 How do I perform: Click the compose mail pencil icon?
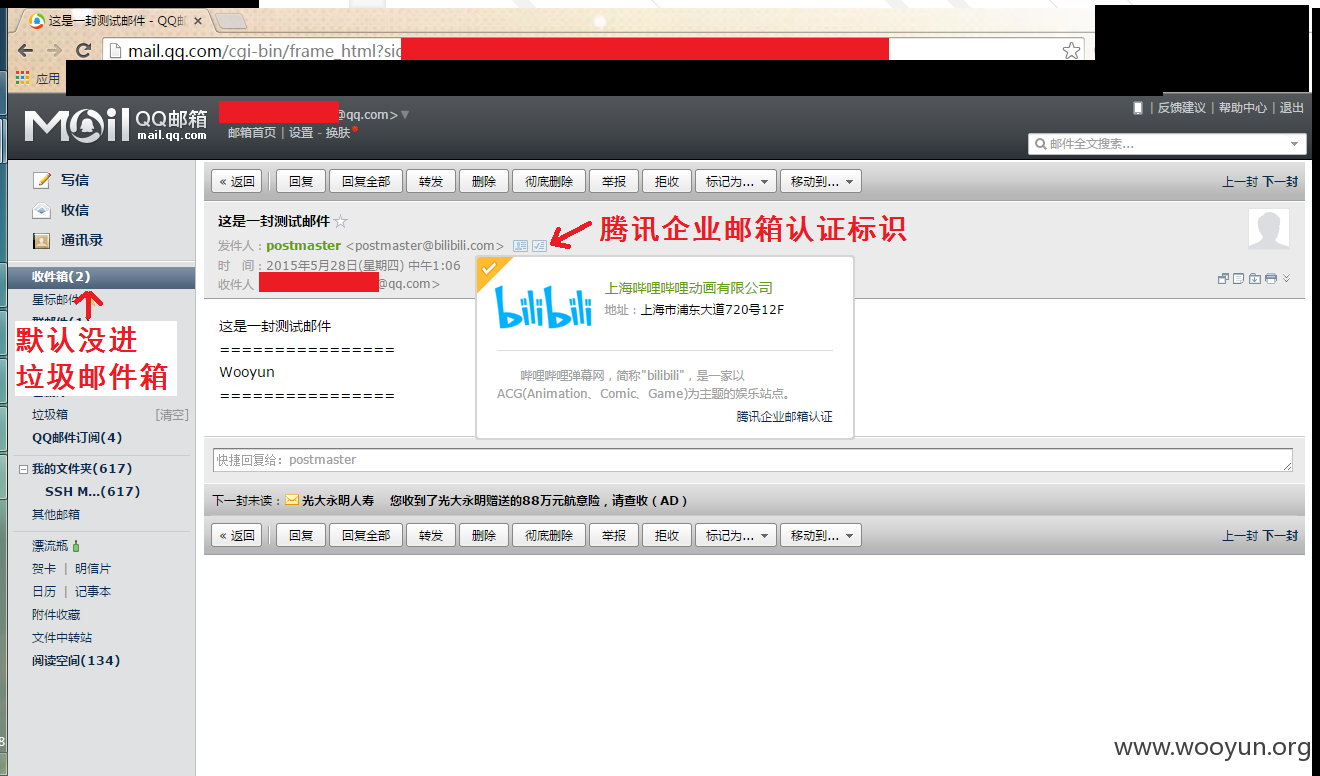[42, 180]
